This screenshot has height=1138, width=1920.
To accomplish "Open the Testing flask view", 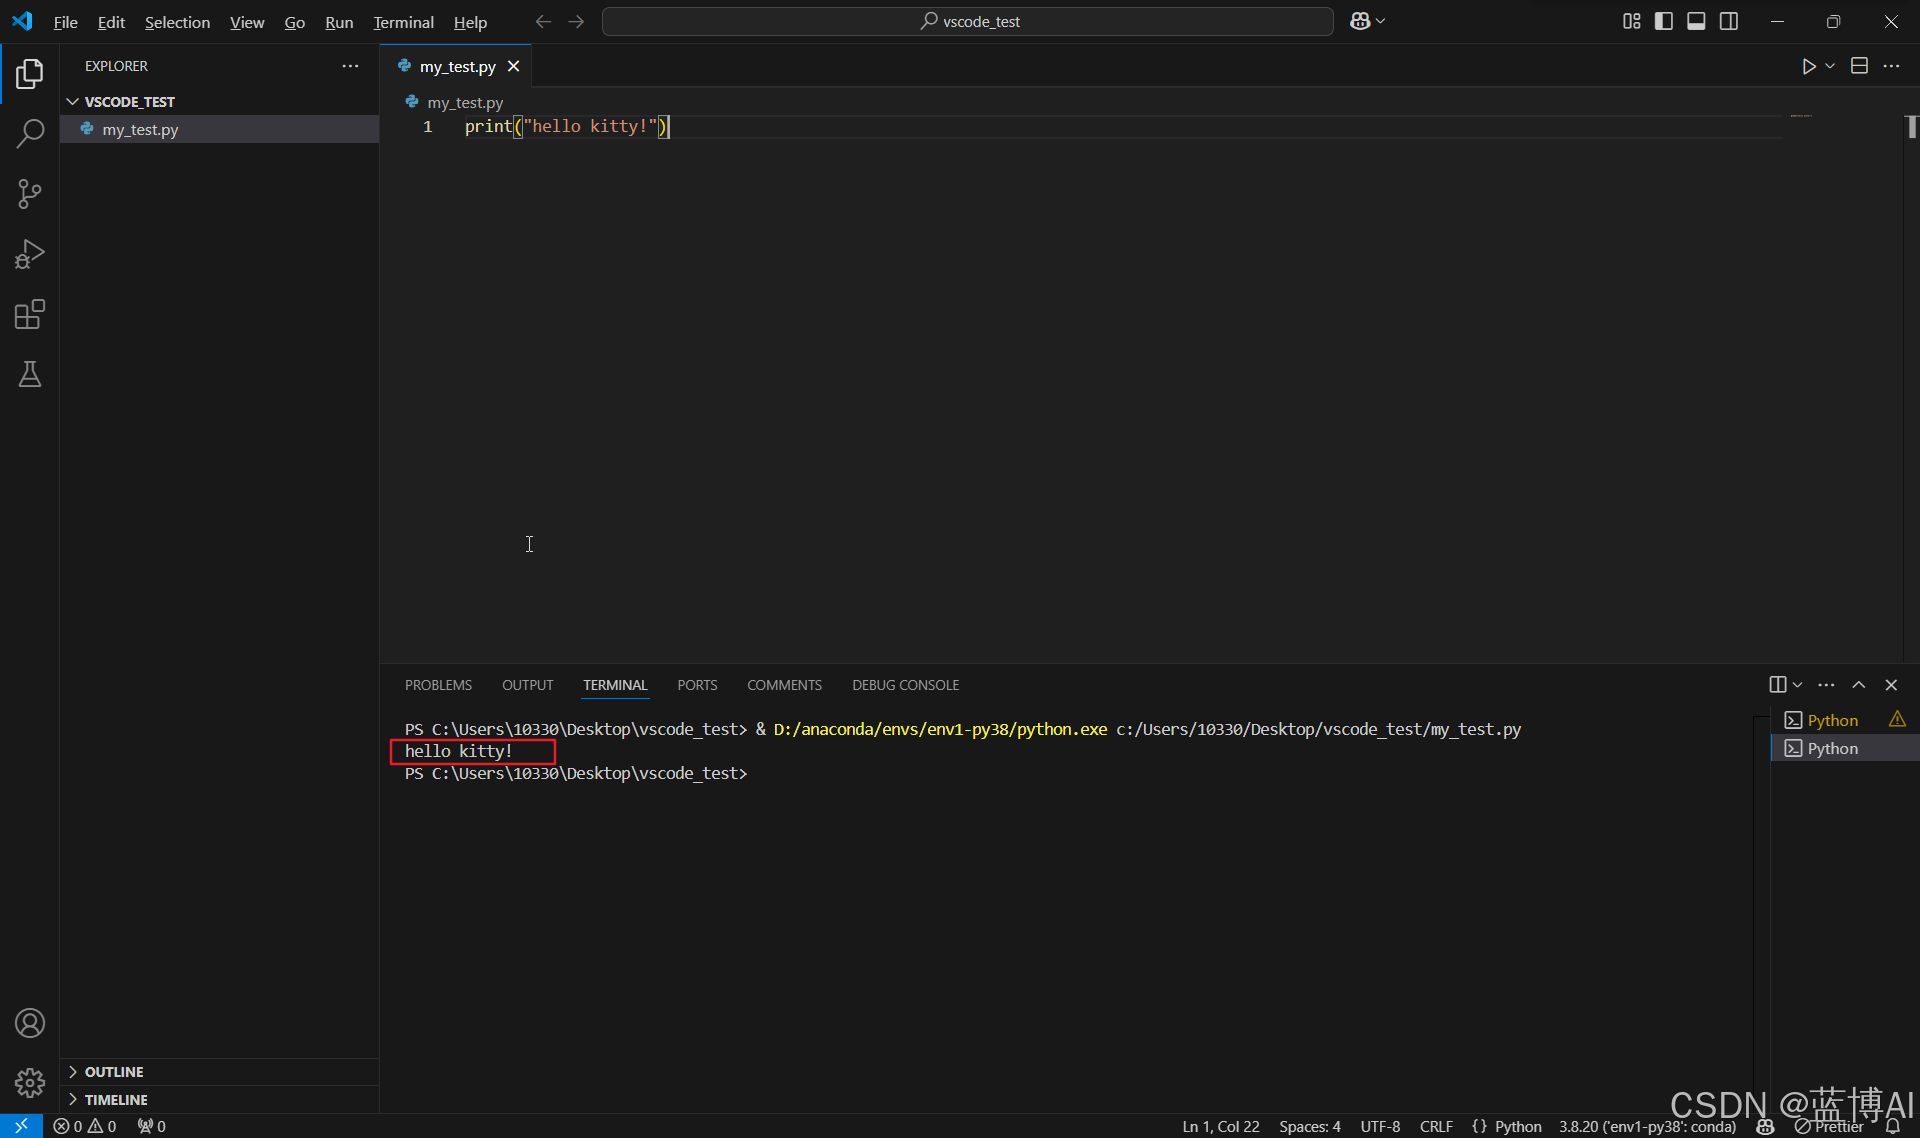I will 30,375.
